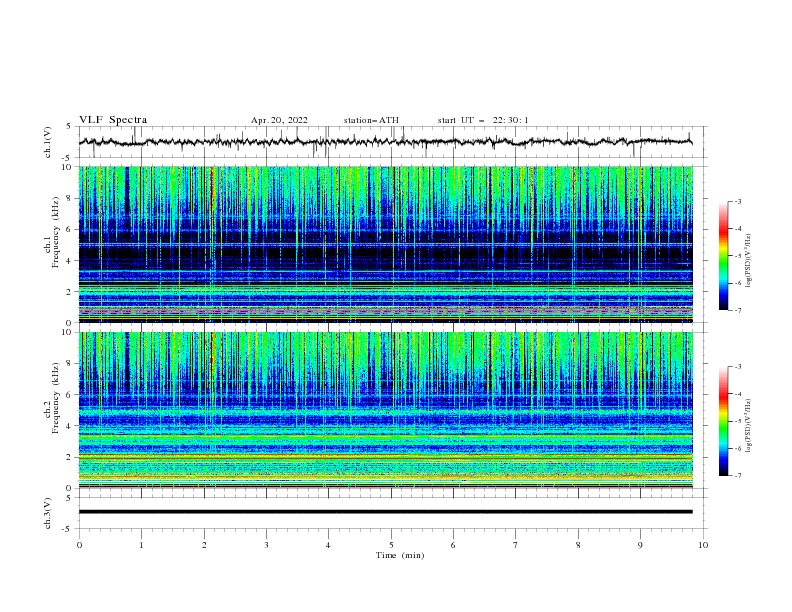
Task: Click the 'VLF Spectra' title text
Action: [113, 120]
